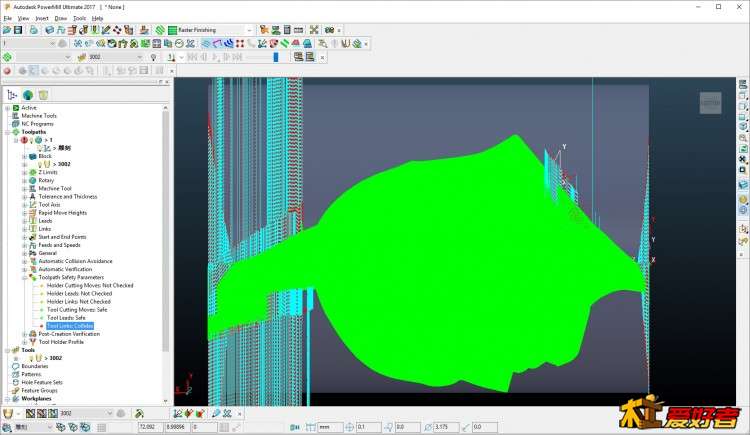Select Workplanes in the explorer tree
Image resolution: width=750 pixels, height=435 pixels.
[36, 399]
